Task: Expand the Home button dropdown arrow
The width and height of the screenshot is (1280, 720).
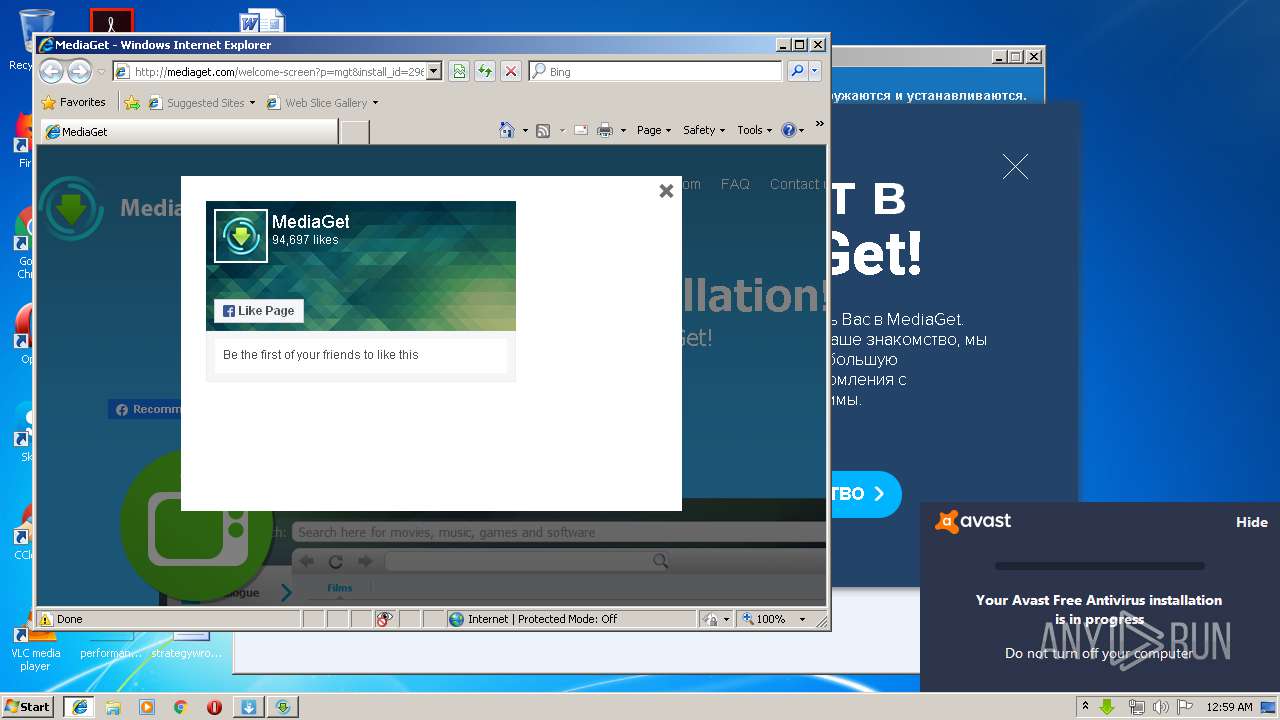Action: pos(525,130)
